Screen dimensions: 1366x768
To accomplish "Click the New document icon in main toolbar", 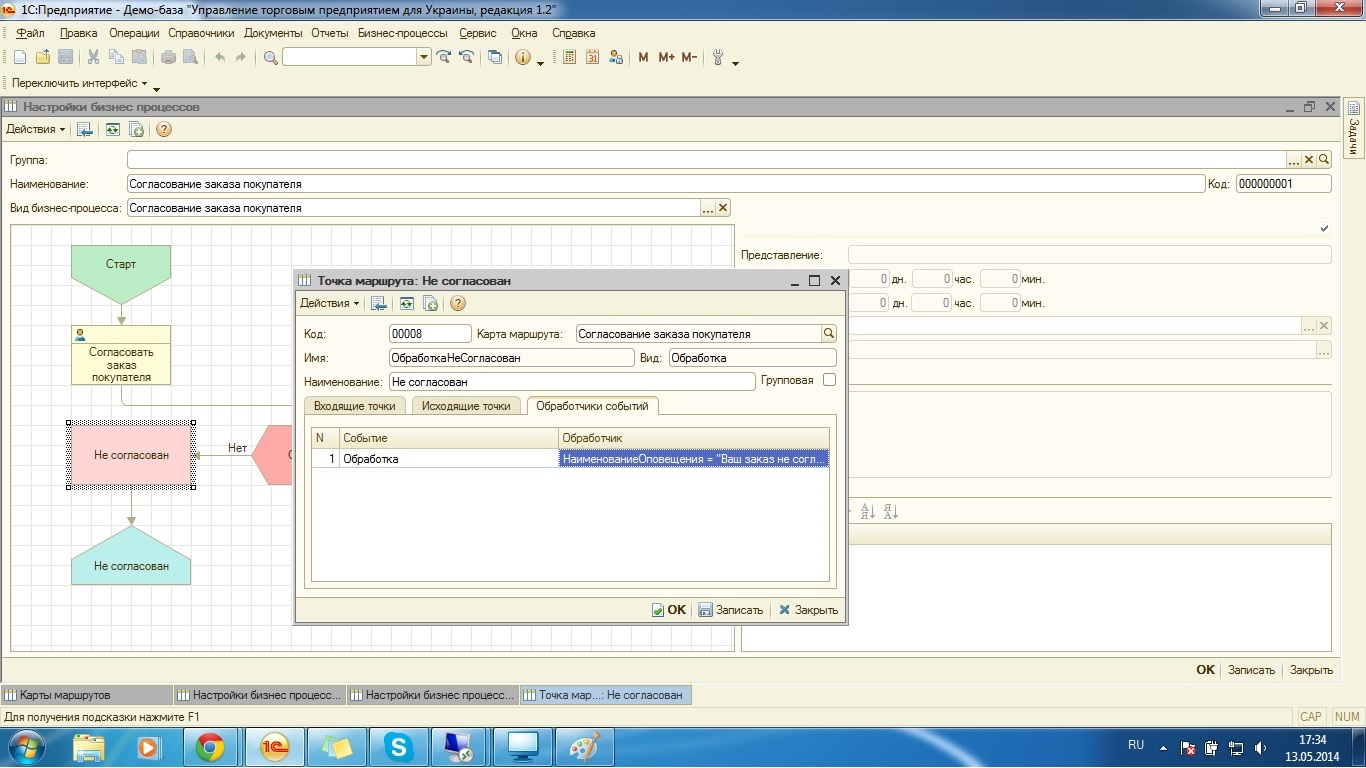I will coord(19,57).
